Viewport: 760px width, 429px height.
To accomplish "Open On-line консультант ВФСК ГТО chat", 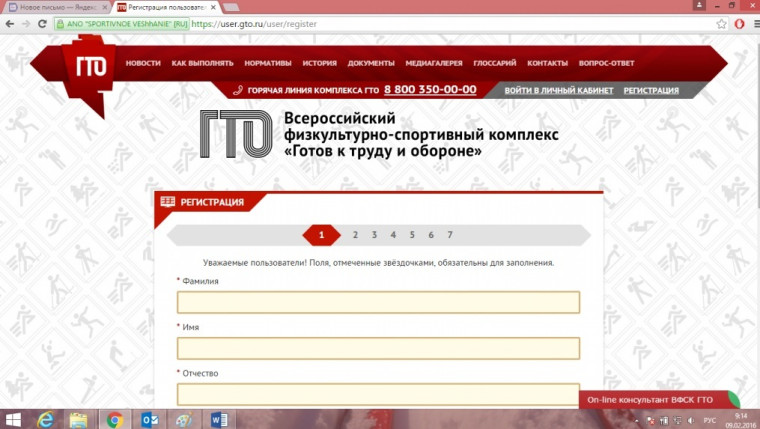I will pos(659,400).
